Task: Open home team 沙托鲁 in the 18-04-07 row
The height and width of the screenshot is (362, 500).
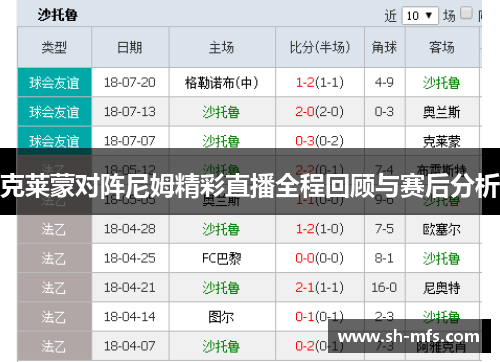Action: click(x=221, y=347)
